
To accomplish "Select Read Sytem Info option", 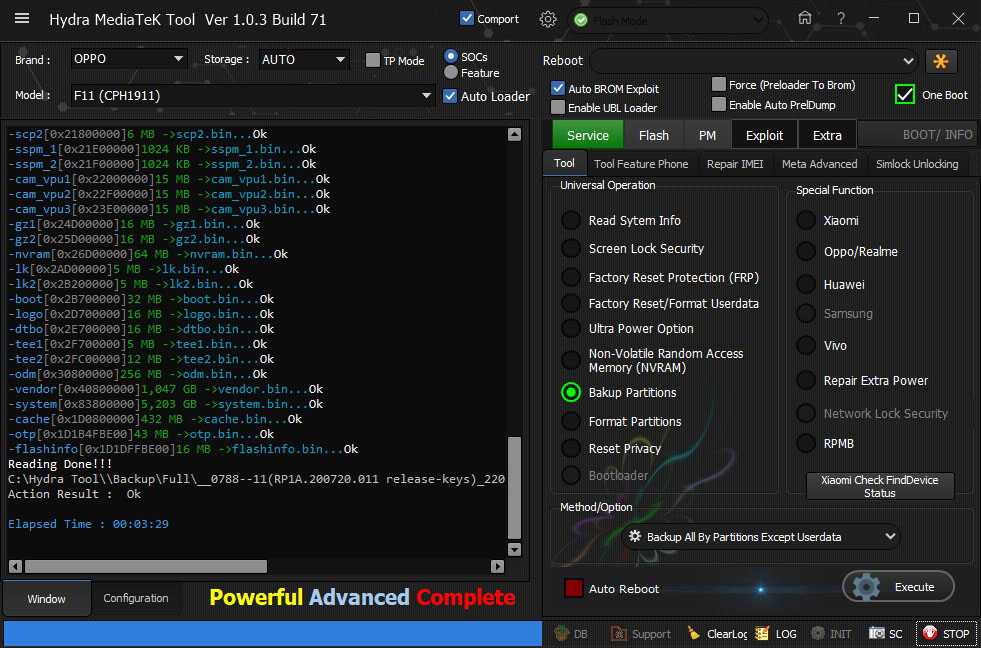I will pos(571,220).
